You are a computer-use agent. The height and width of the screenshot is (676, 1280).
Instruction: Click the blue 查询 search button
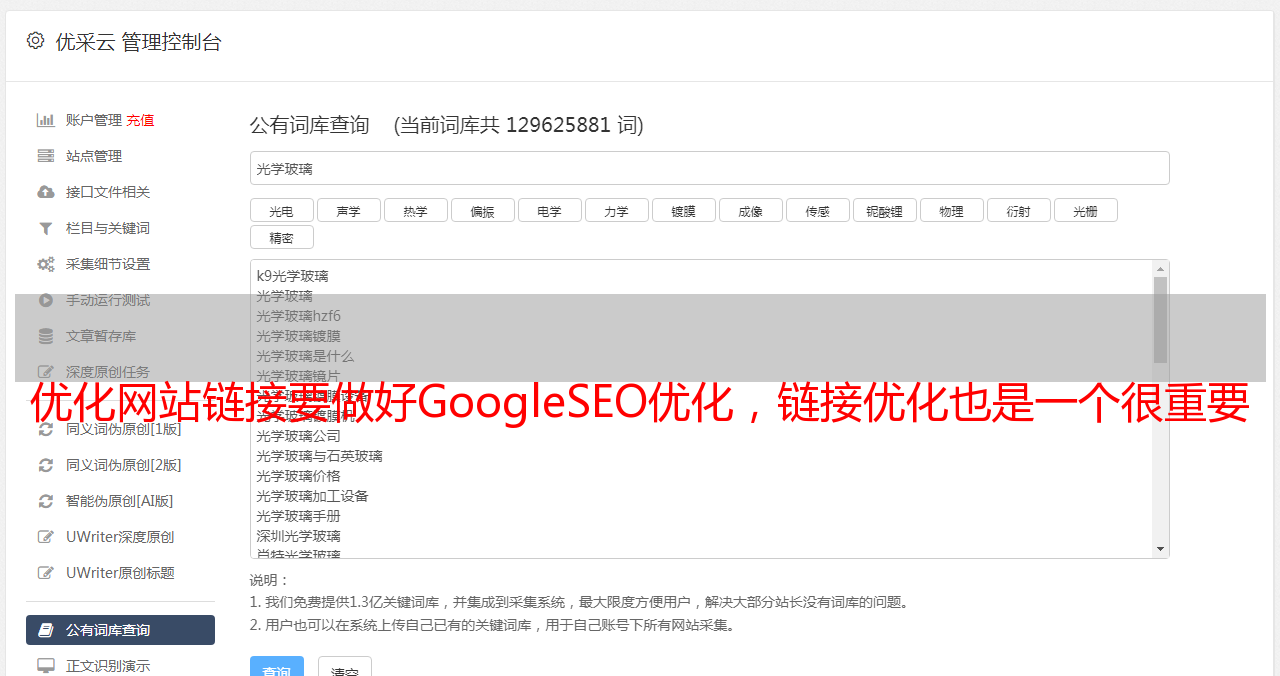(277, 667)
